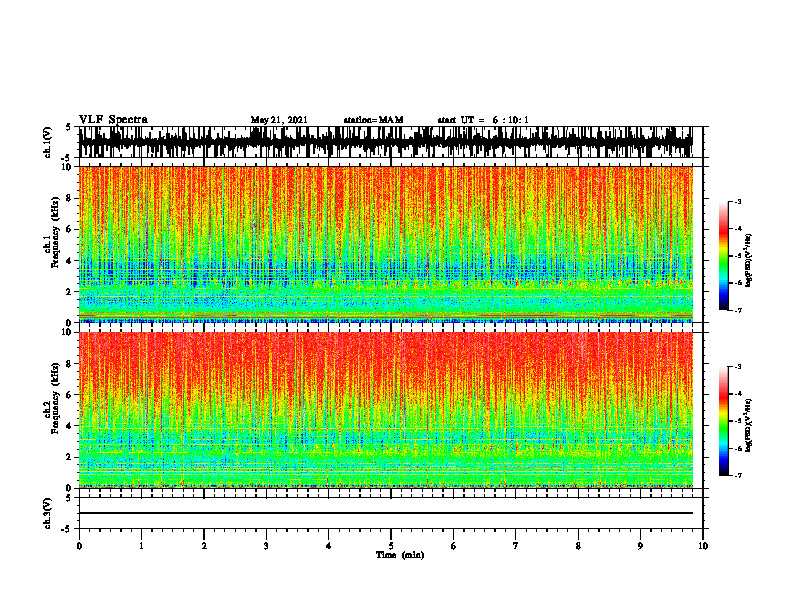Click the "-3" label on ch.1 color bar
This screenshot has width=792, height=612.
[x=738, y=202]
